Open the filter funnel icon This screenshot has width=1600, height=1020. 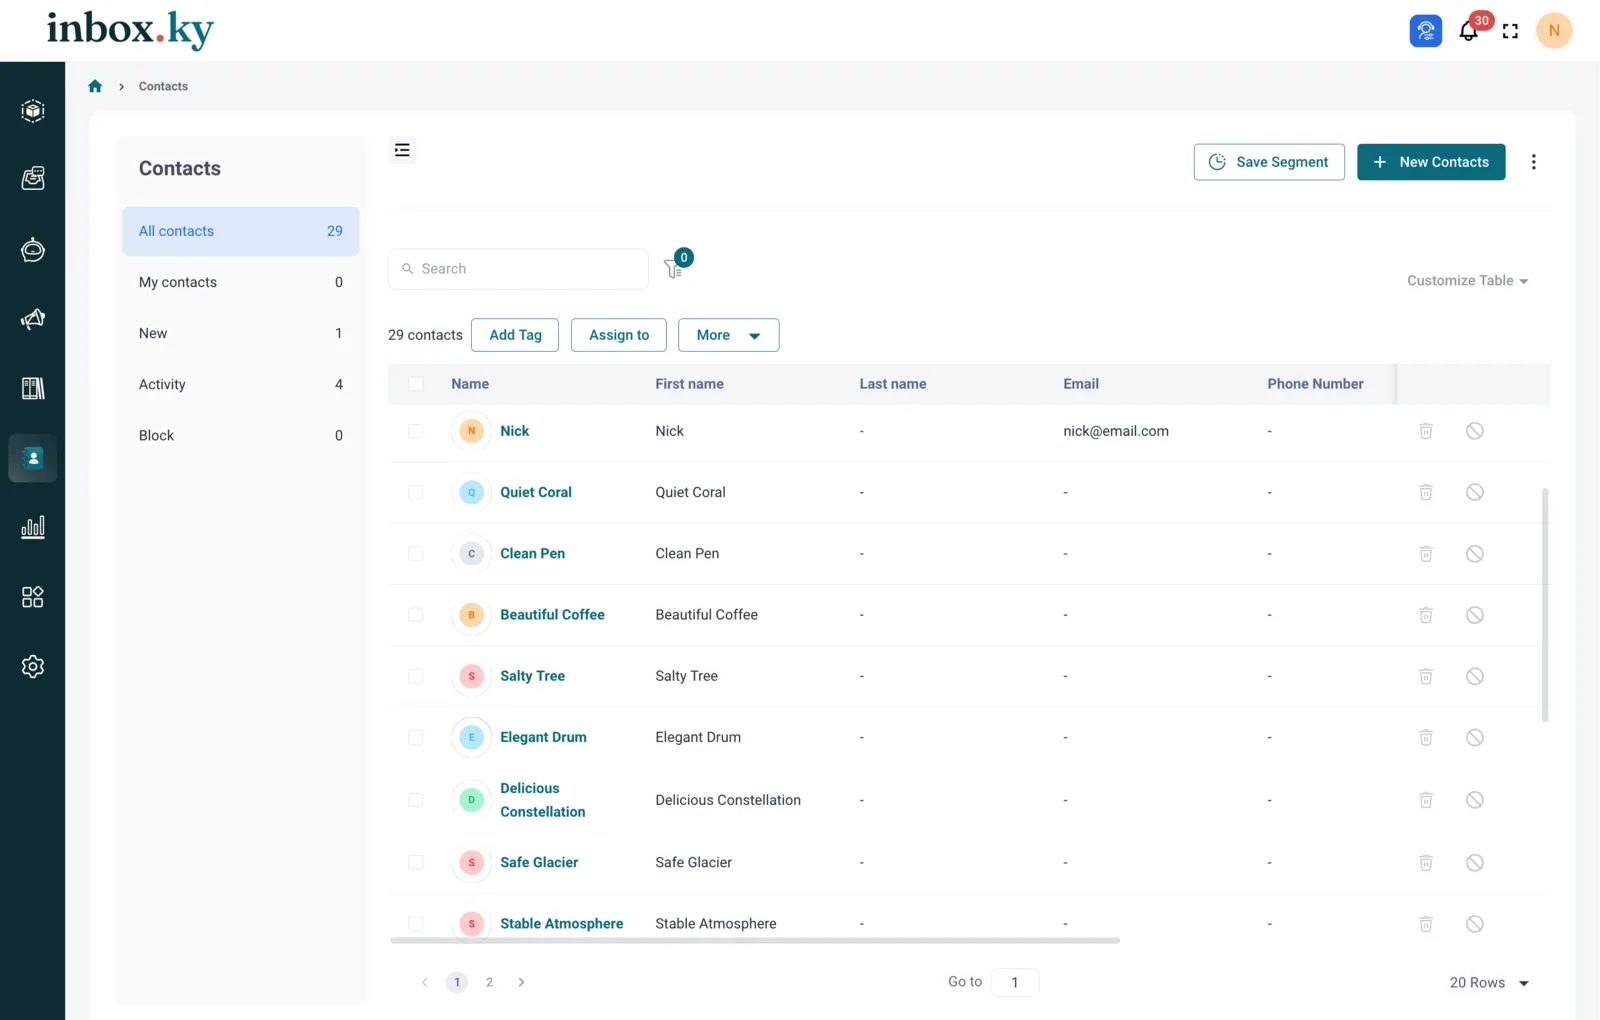pos(674,269)
